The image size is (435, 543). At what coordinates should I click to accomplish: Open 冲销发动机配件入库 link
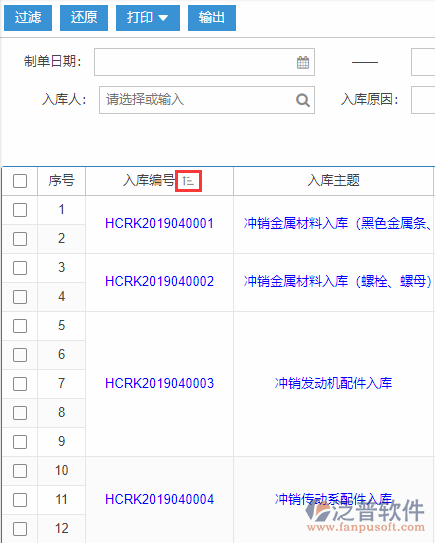tap(333, 383)
